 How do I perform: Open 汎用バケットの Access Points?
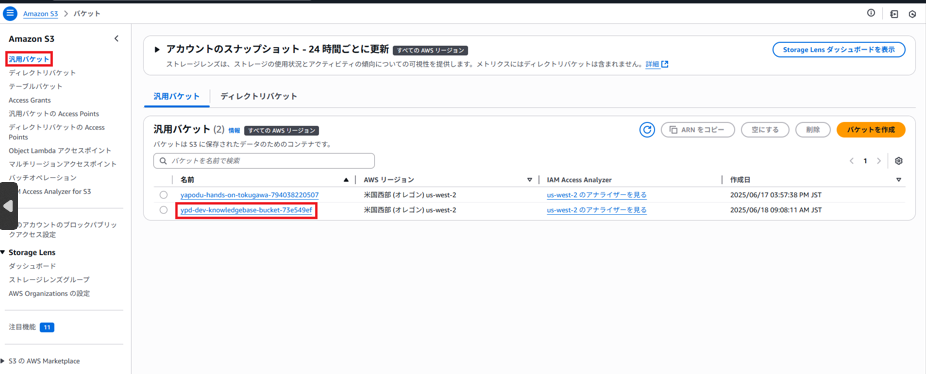[x=54, y=113]
